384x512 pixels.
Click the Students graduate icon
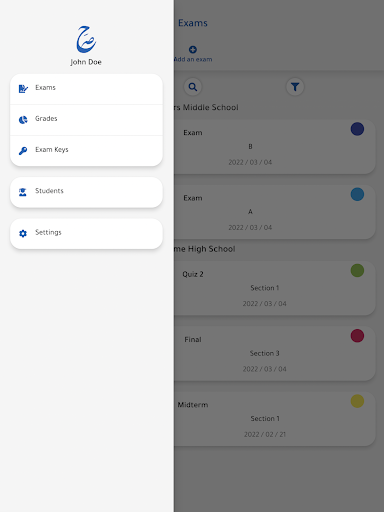click(x=23, y=192)
